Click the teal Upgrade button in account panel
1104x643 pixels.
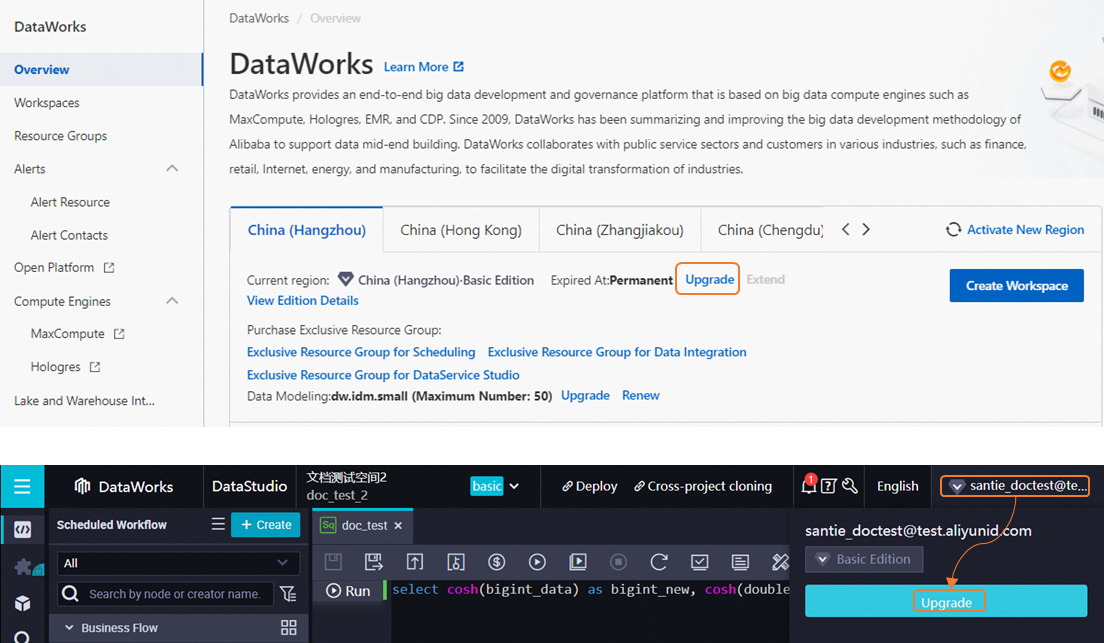pyautogui.click(x=946, y=601)
